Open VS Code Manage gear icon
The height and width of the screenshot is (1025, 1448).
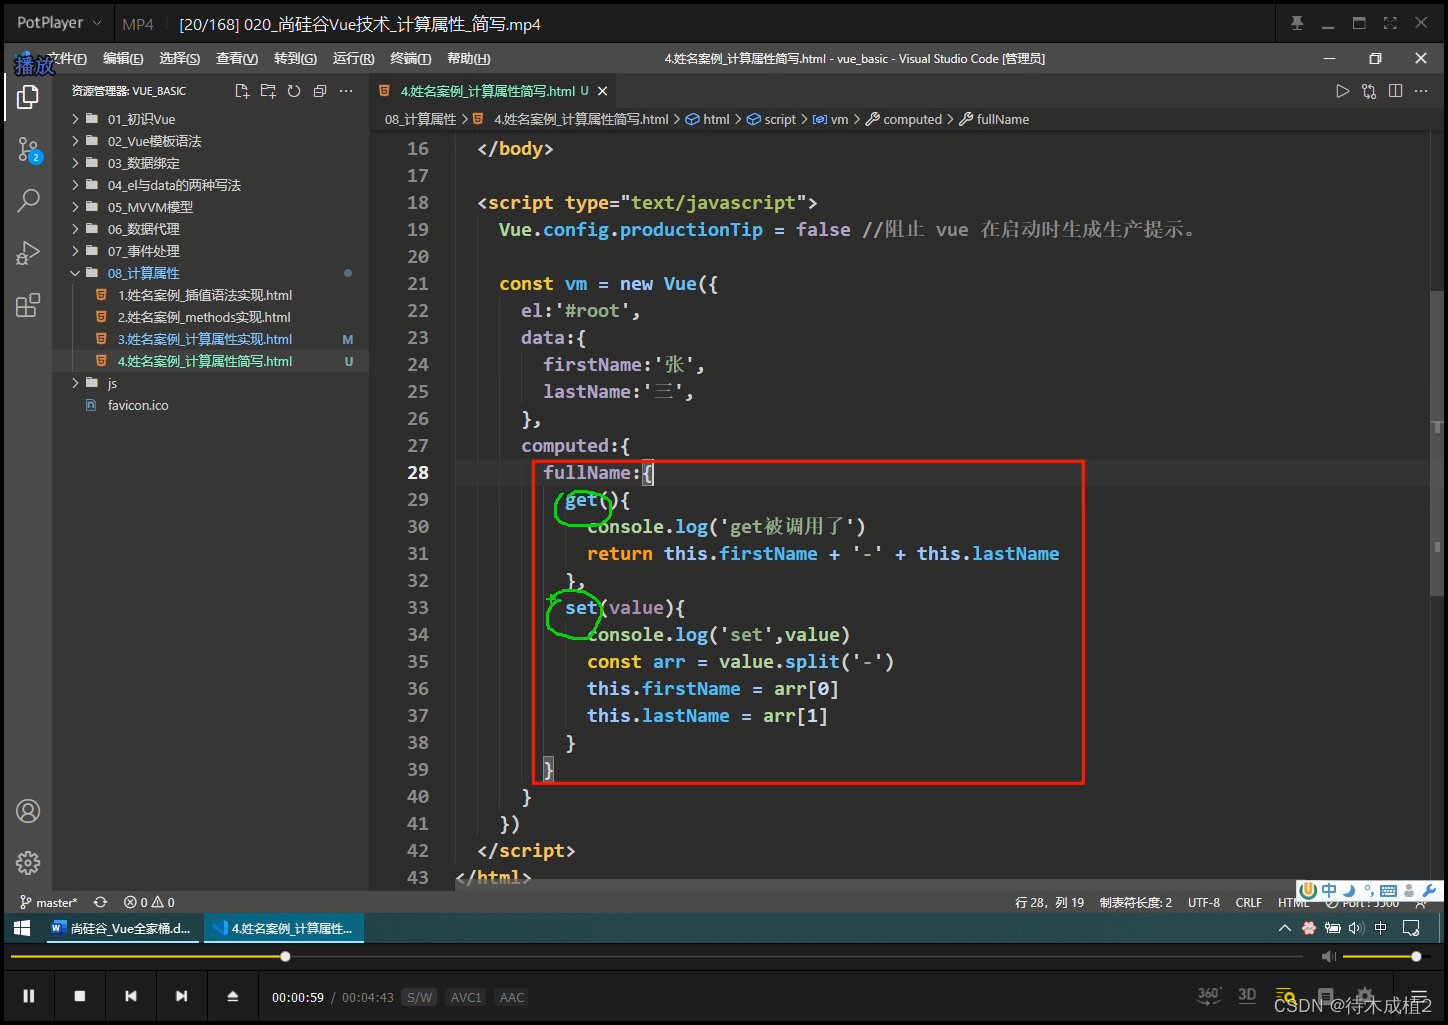coord(28,862)
